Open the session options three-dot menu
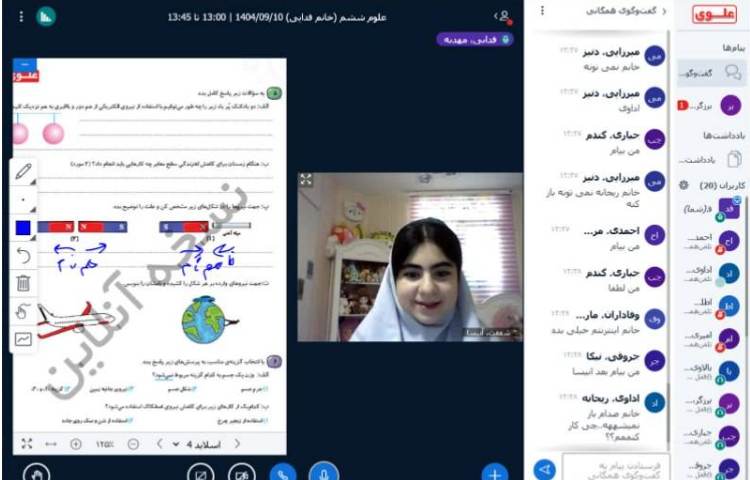Screen dimensions: 750x480 pos(21,17)
